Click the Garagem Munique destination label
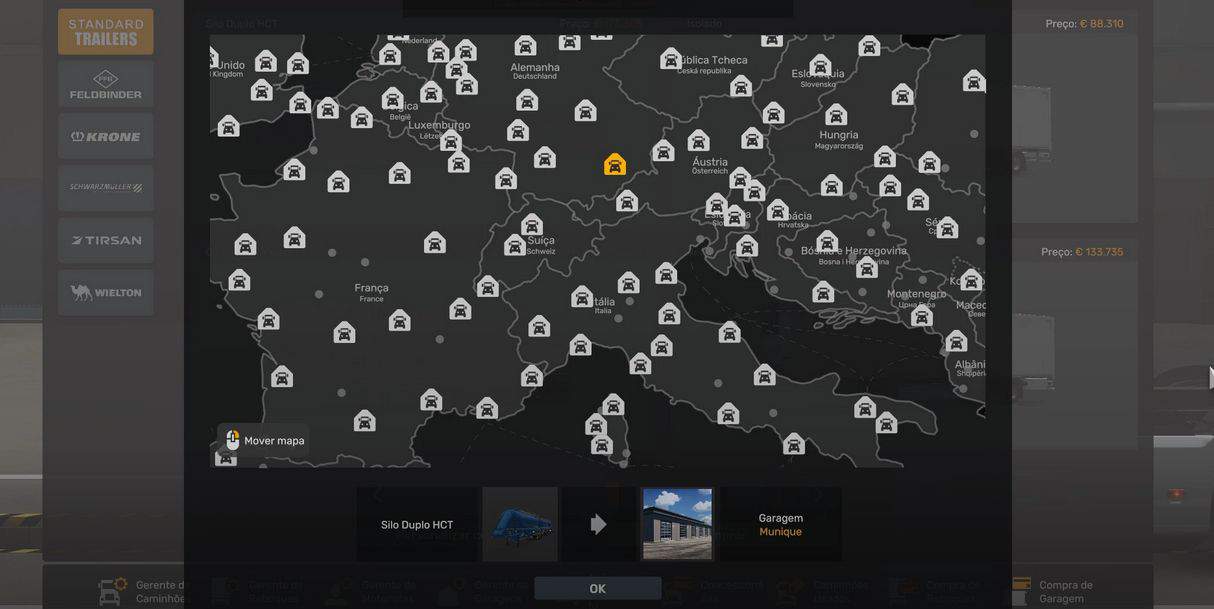The width and height of the screenshot is (1214, 609). [x=781, y=525]
